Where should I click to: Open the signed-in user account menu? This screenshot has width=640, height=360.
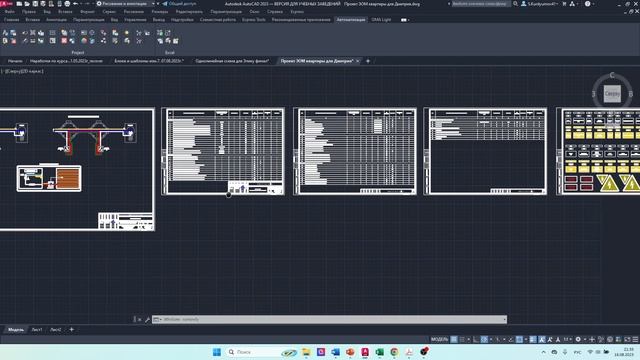click(540, 4)
